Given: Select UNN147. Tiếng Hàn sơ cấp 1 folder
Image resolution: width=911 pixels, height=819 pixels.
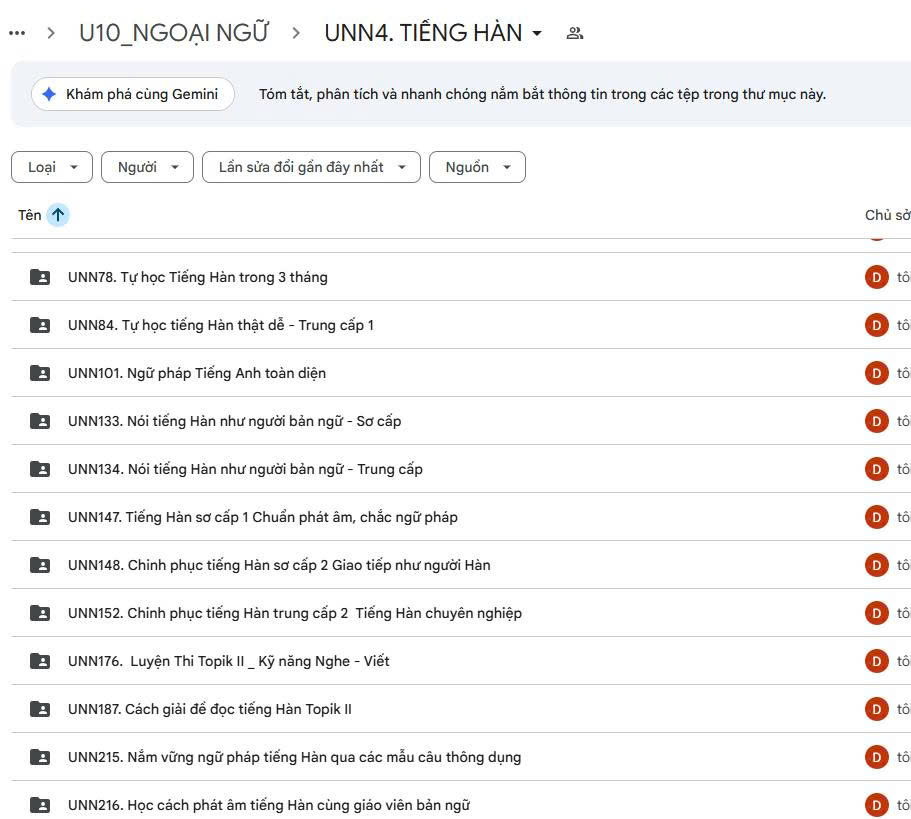Looking at the screenshot, I should [263, 517].
